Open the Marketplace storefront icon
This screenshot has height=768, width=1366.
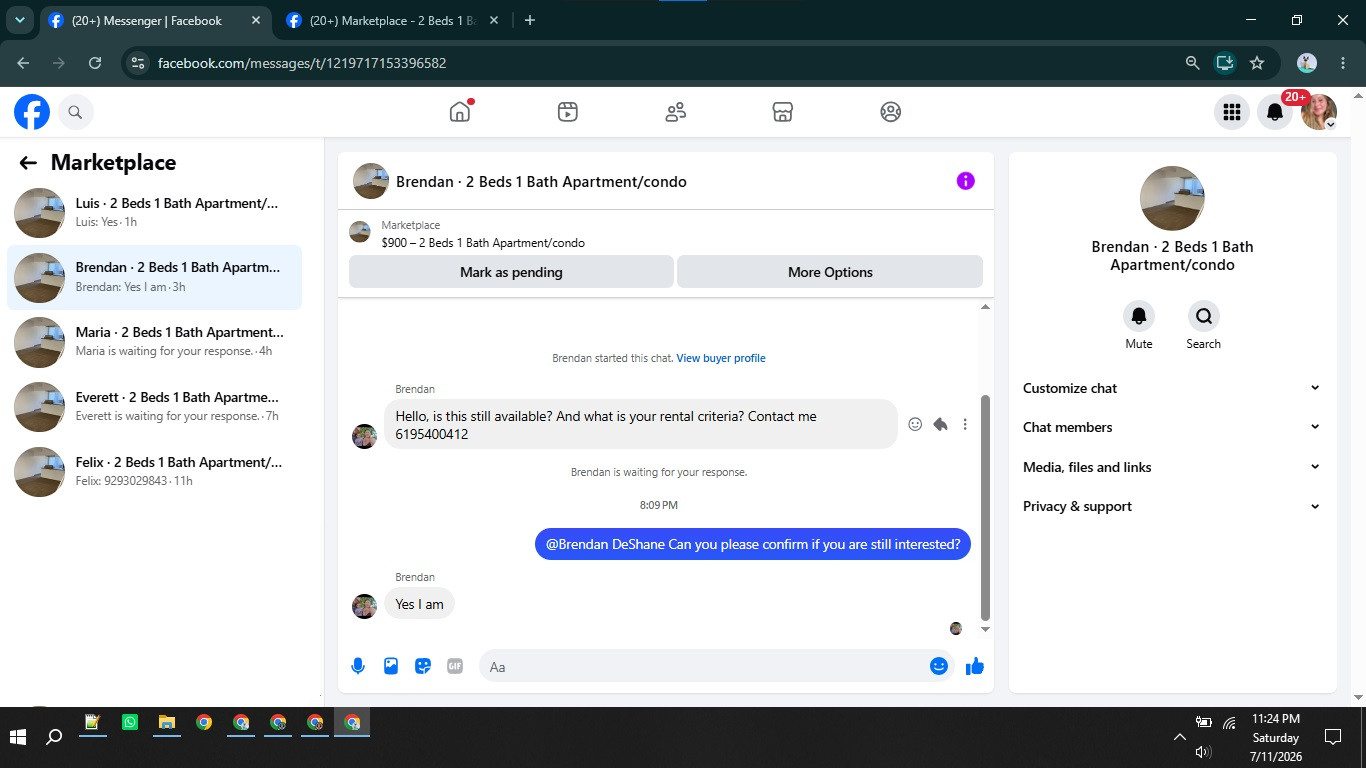pyautogui.click(x=783, y=112)
